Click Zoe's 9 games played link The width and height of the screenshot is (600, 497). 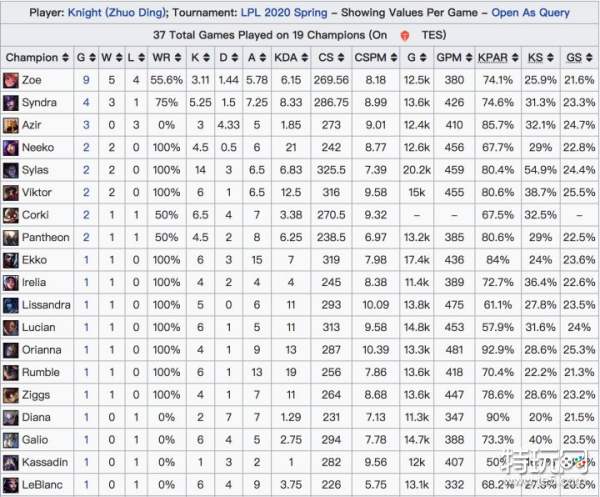click(x=86, y=80)
